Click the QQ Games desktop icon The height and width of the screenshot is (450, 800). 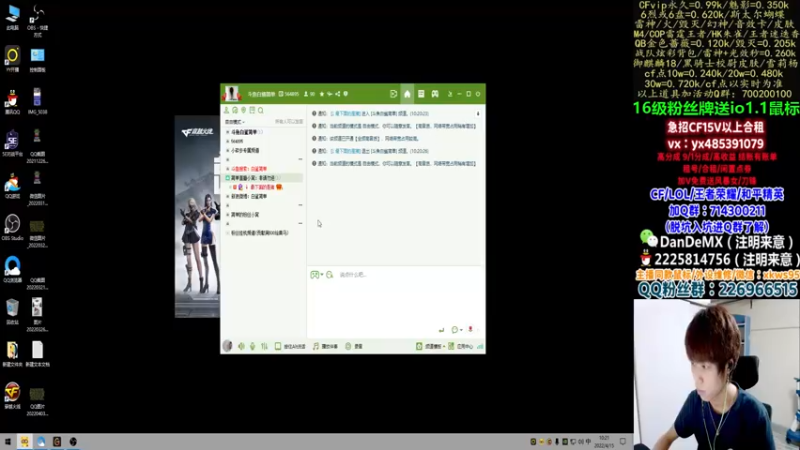[x=12, y=185]
